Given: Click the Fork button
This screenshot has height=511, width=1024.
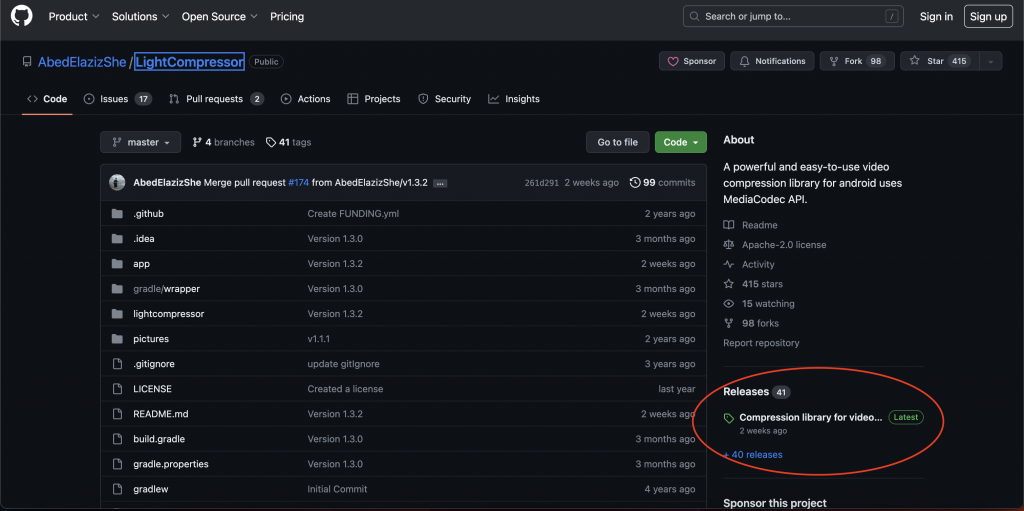Looking at the screenshot, I should click(x=857, y=61).
